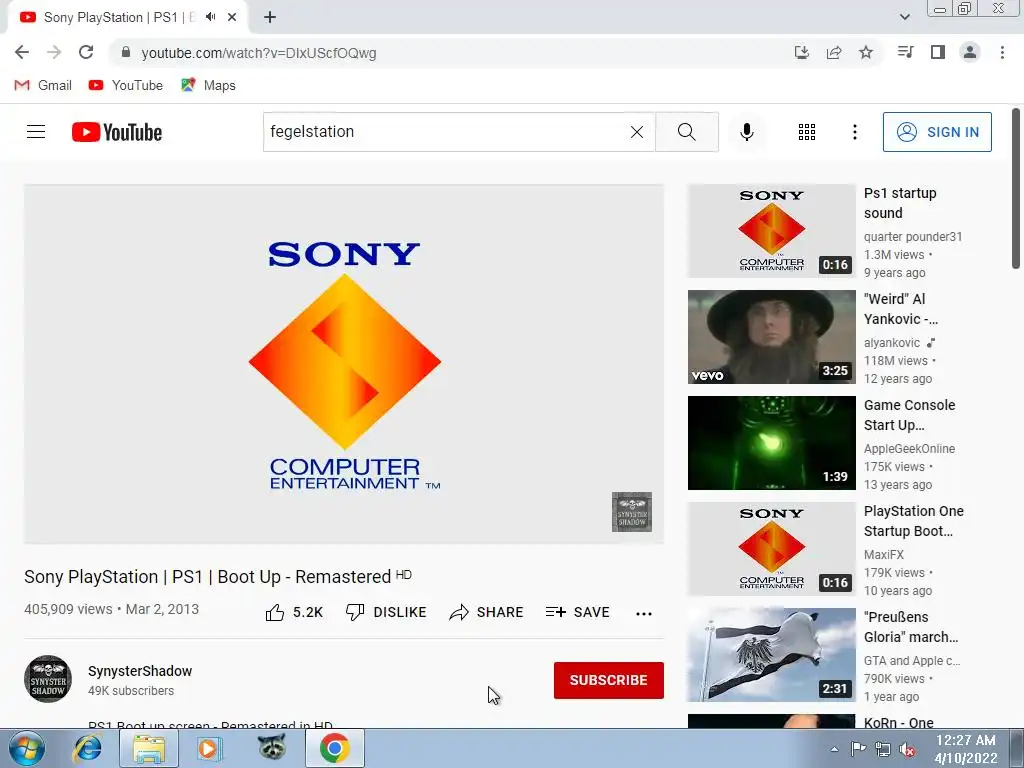This screenshot has height=768, width=1024.
Task: Toggle the Chrome side panel
Action: click(938, 52)
